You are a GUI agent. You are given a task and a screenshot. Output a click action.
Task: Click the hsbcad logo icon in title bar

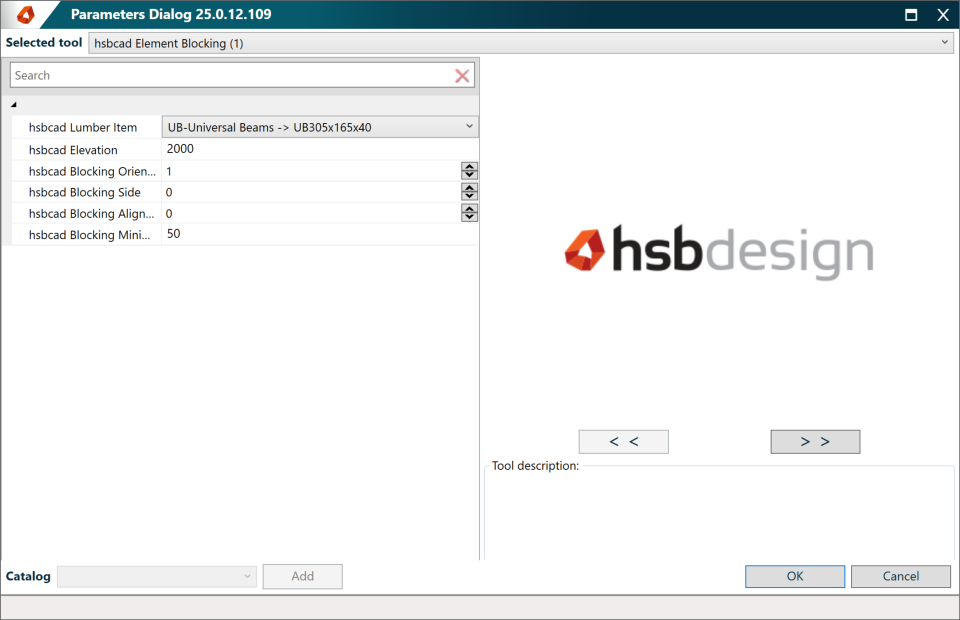[26, 14]
